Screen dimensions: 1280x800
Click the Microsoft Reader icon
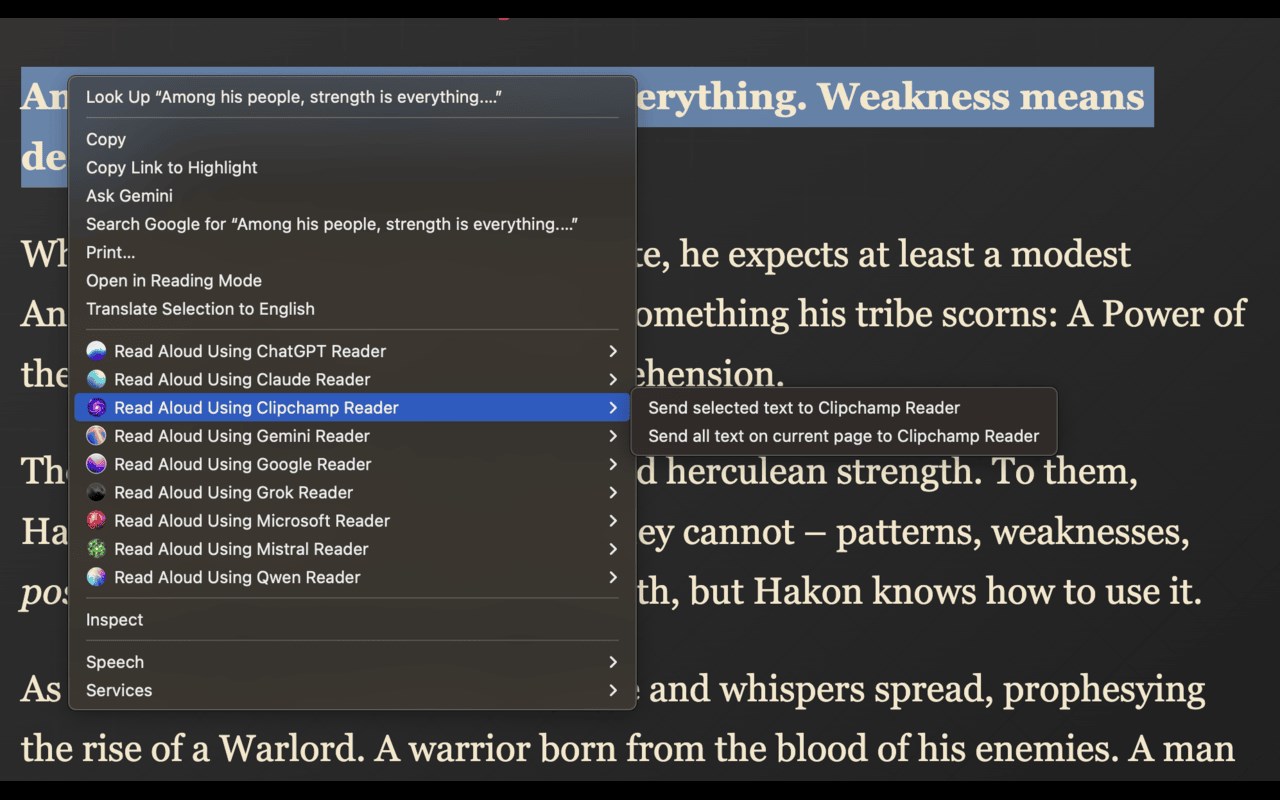click(96, 520)
